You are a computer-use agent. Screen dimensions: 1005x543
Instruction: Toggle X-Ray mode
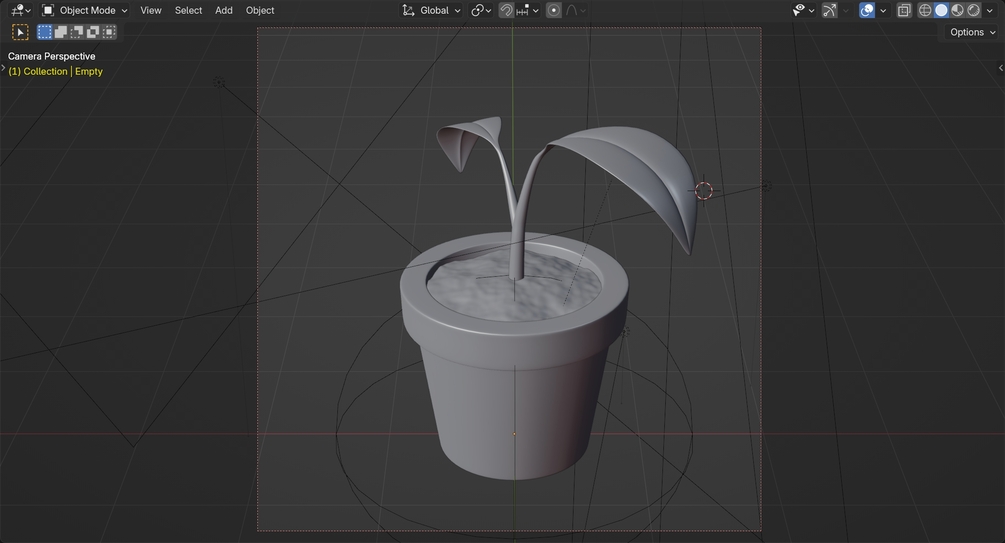coord(904,10)
